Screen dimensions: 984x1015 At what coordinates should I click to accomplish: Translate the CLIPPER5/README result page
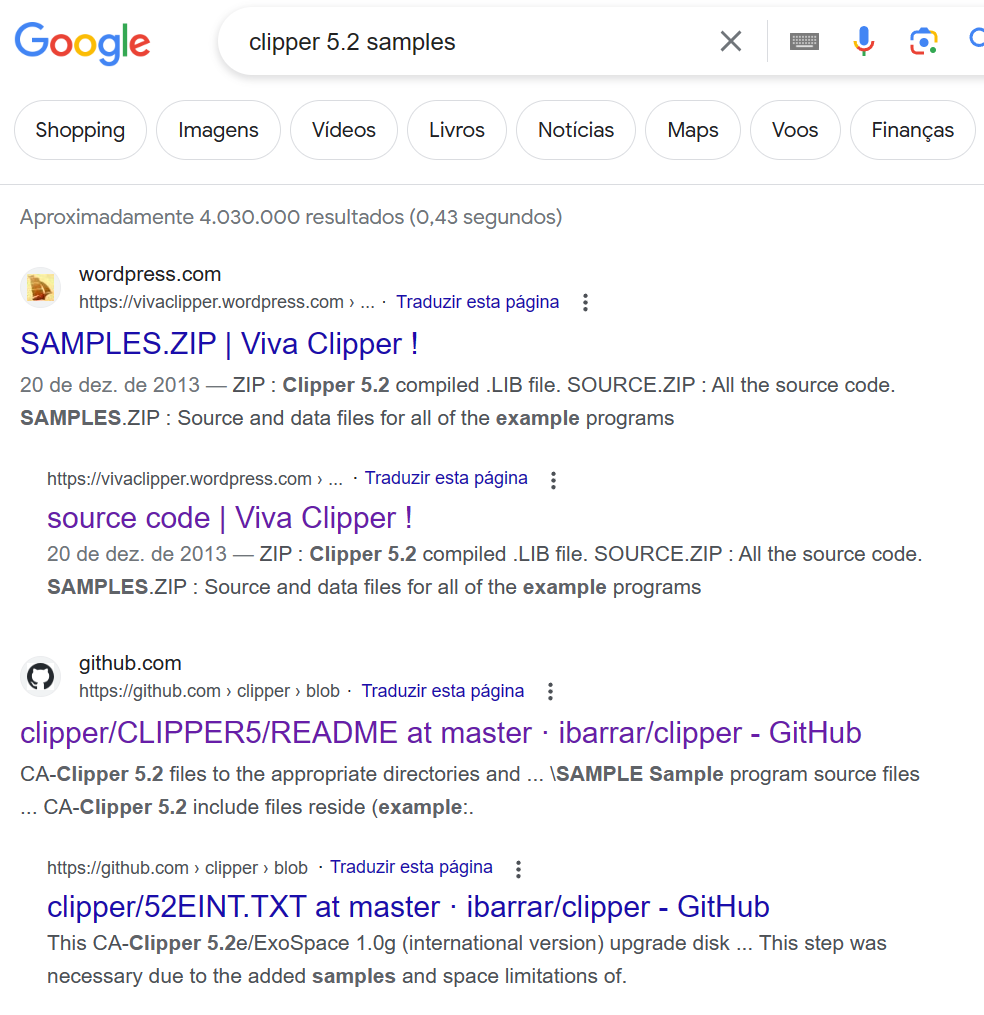coord(442,691)
